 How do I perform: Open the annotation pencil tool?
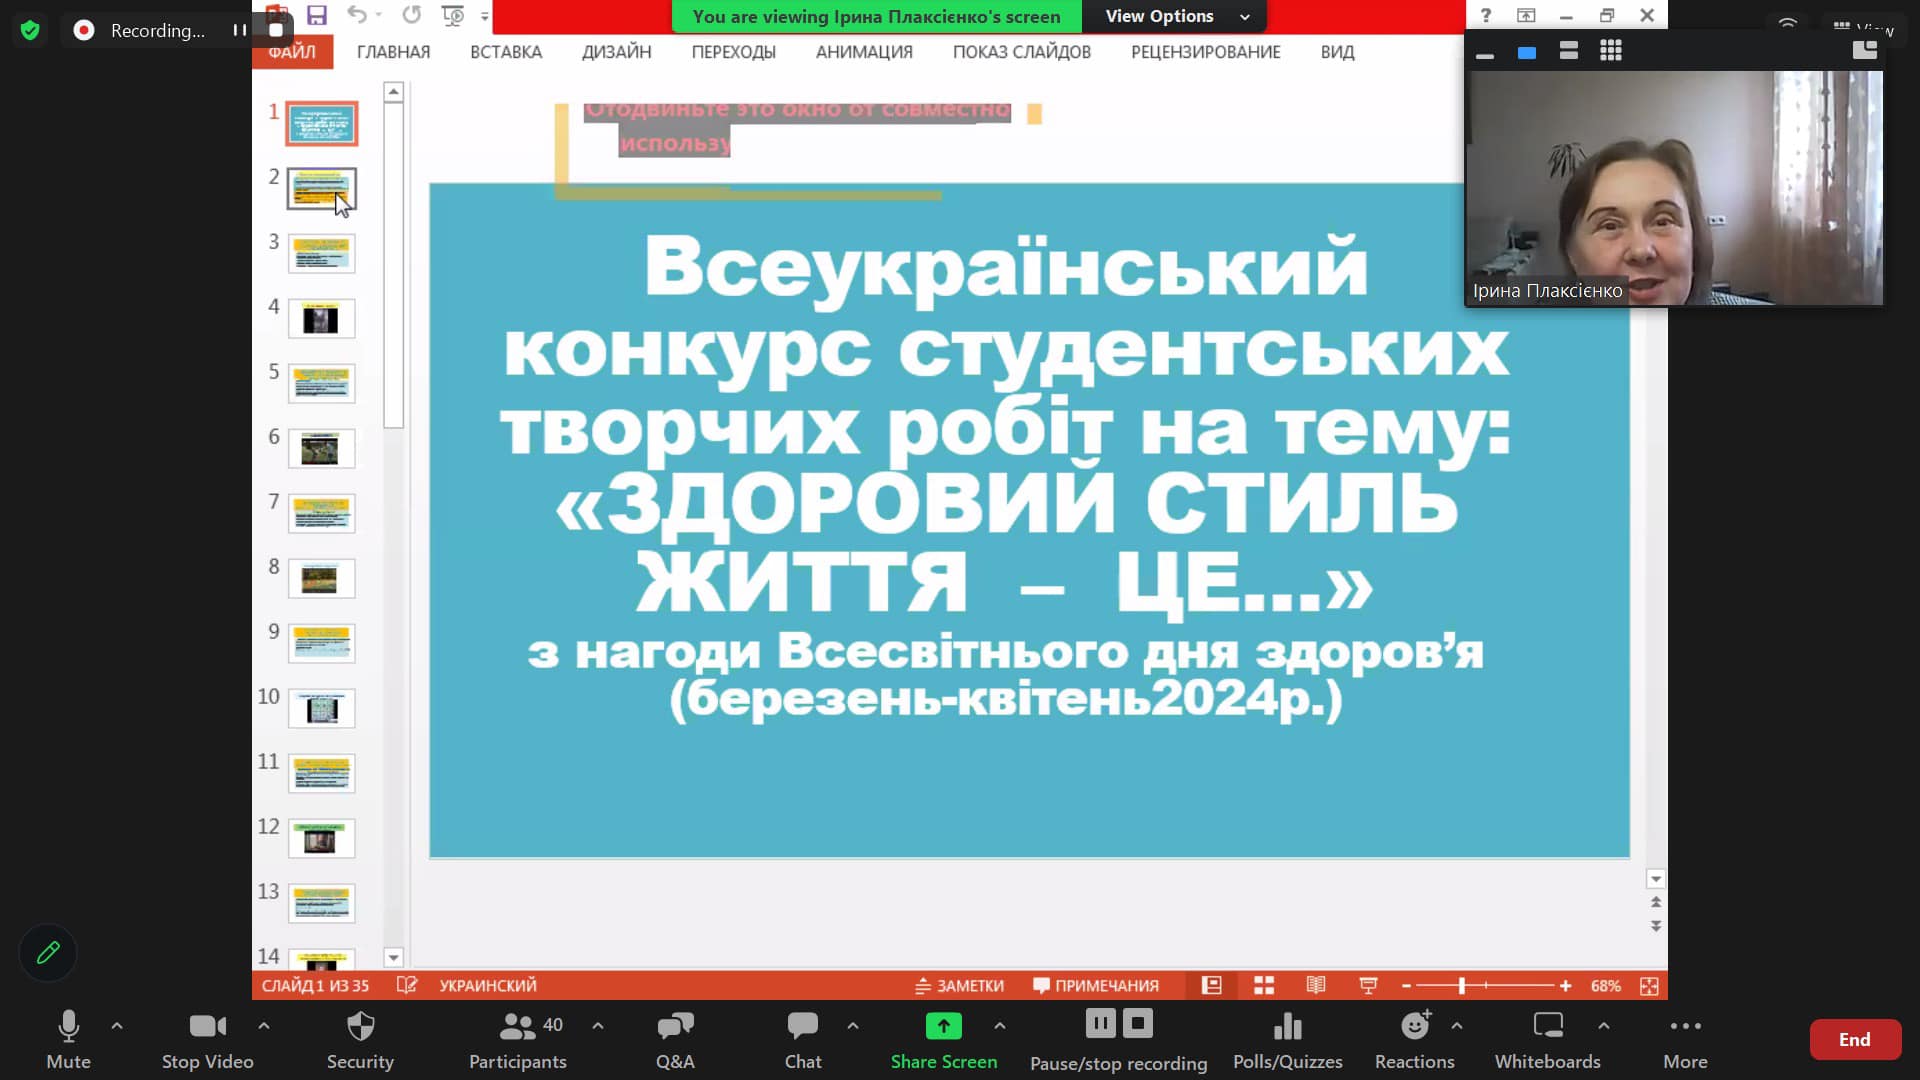coord(48,953)
